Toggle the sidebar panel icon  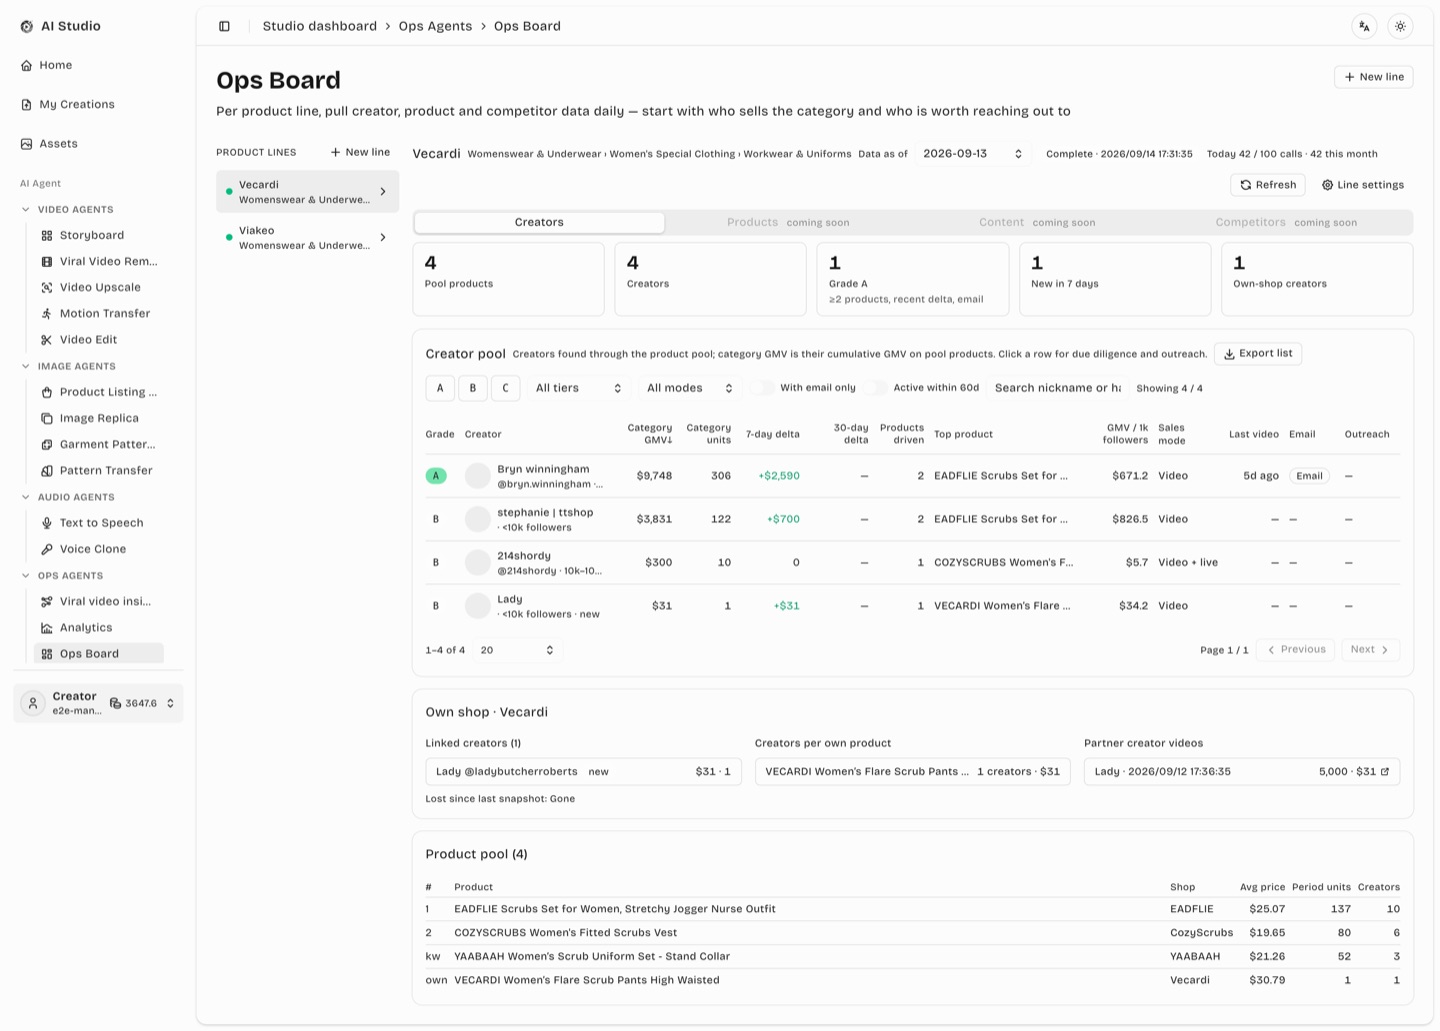coord(224,26)
